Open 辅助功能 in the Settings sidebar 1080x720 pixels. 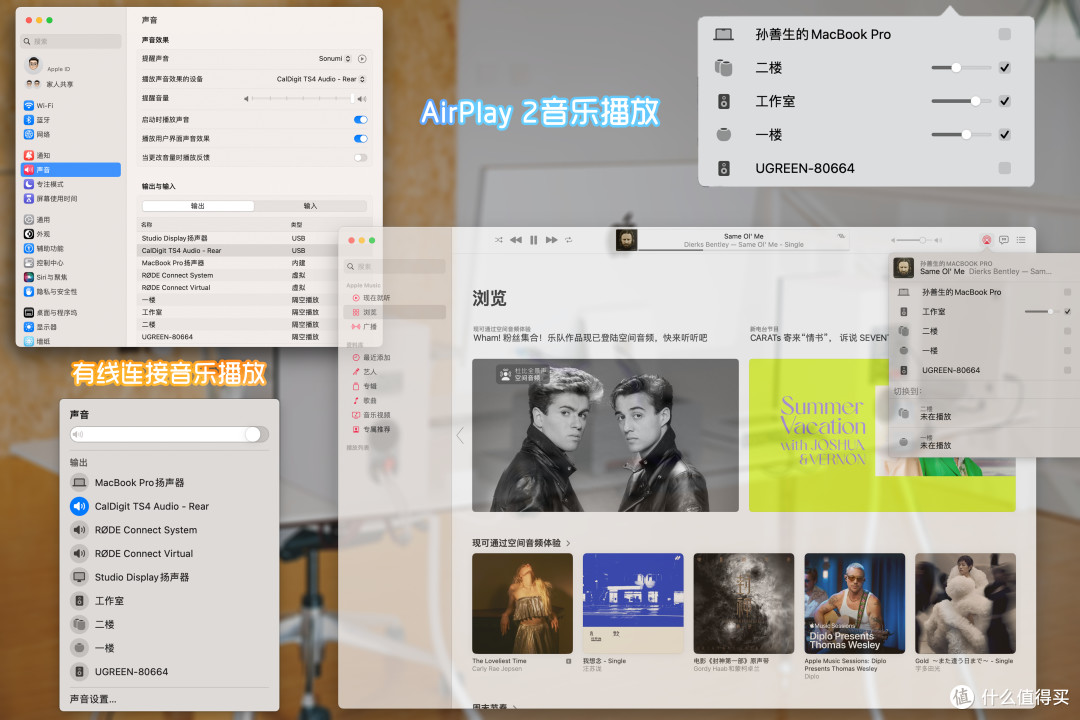point(71,249)
